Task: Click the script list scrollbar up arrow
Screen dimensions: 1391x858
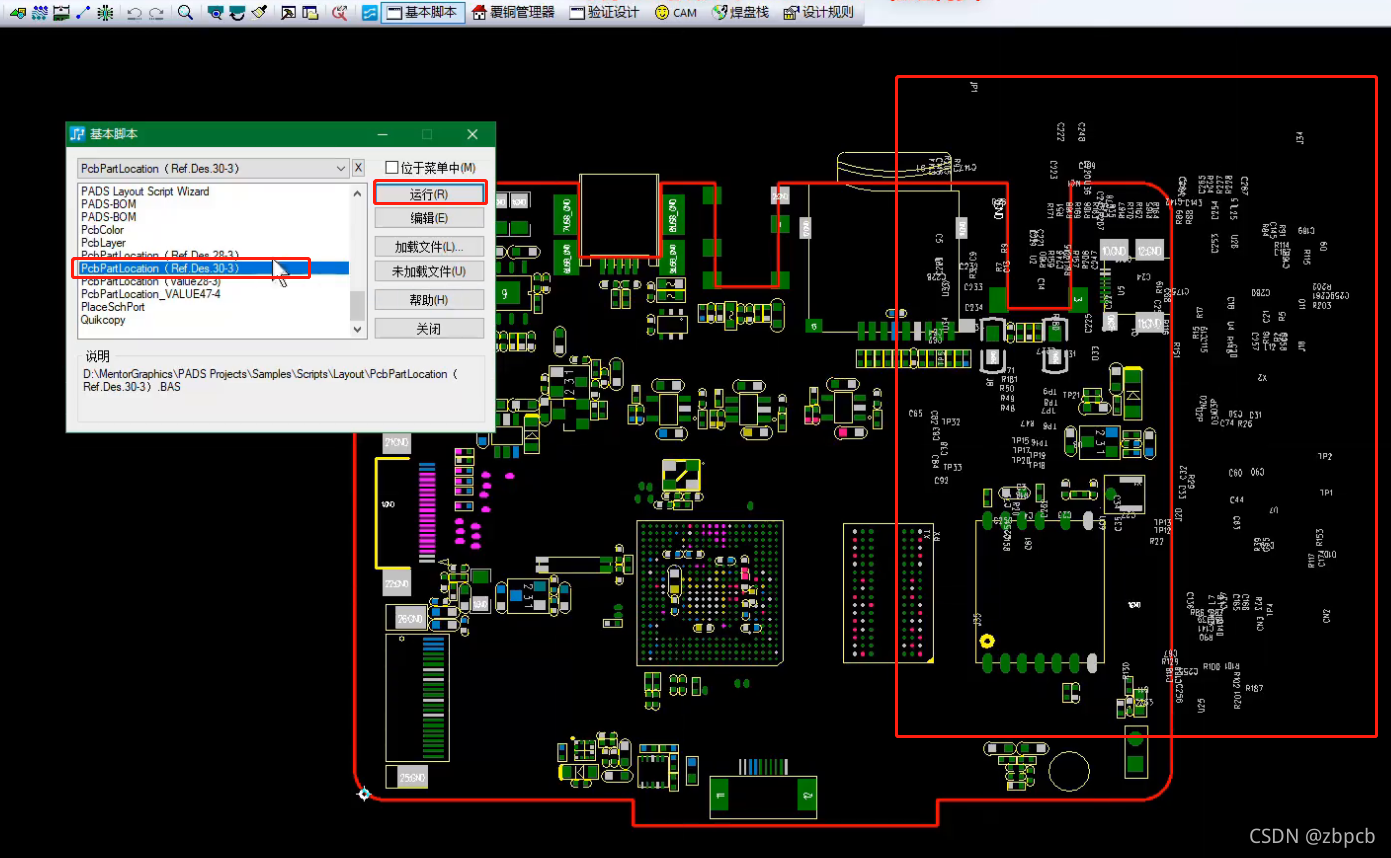Action: (358, 193)
